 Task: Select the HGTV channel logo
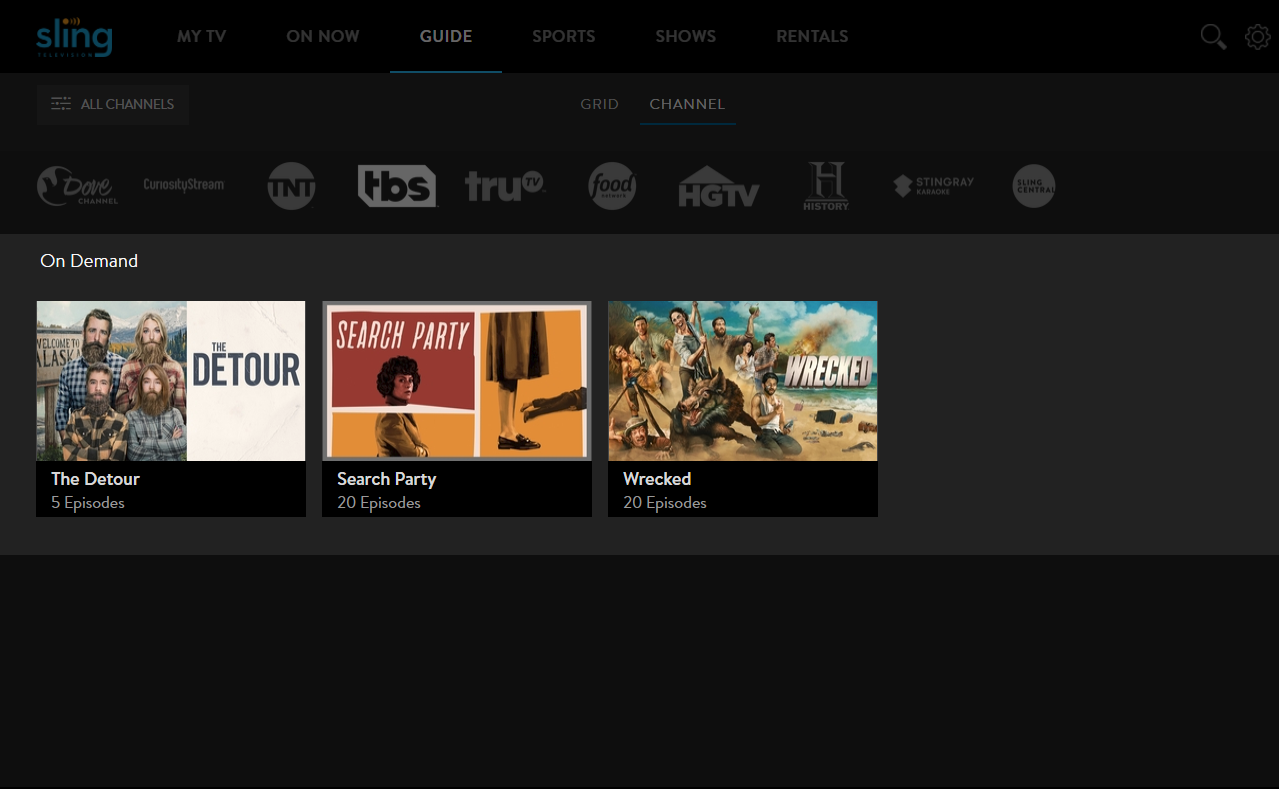pyautogui.click(x=719, y=186)
